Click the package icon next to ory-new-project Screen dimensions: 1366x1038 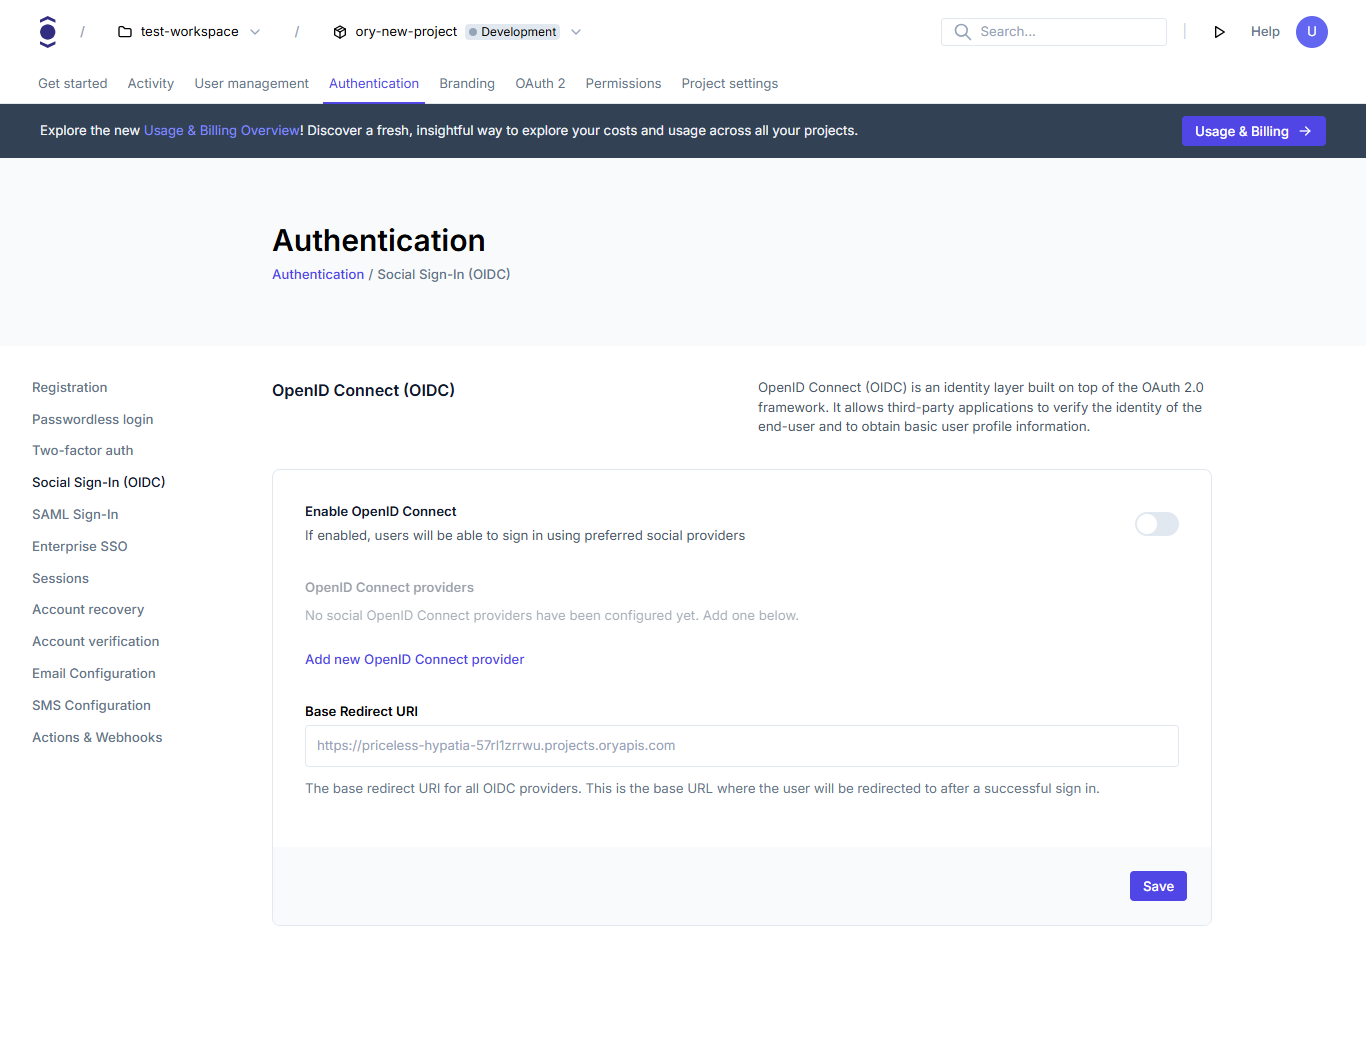[x=339, y=31]
